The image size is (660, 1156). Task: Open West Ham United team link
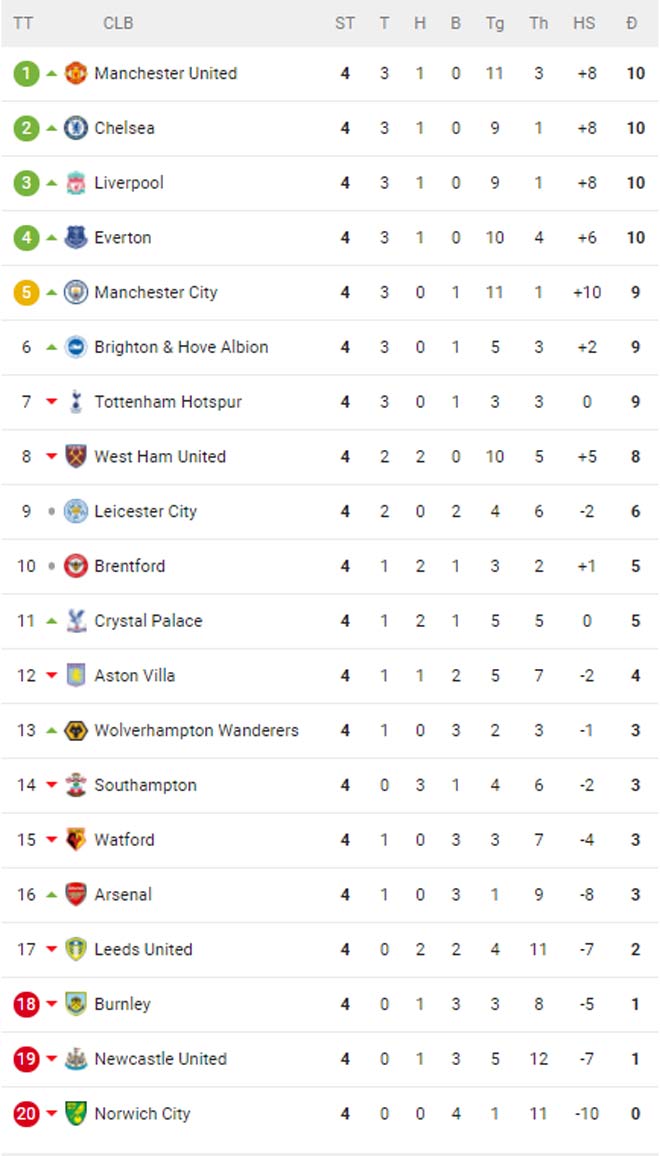coord(160,456)
